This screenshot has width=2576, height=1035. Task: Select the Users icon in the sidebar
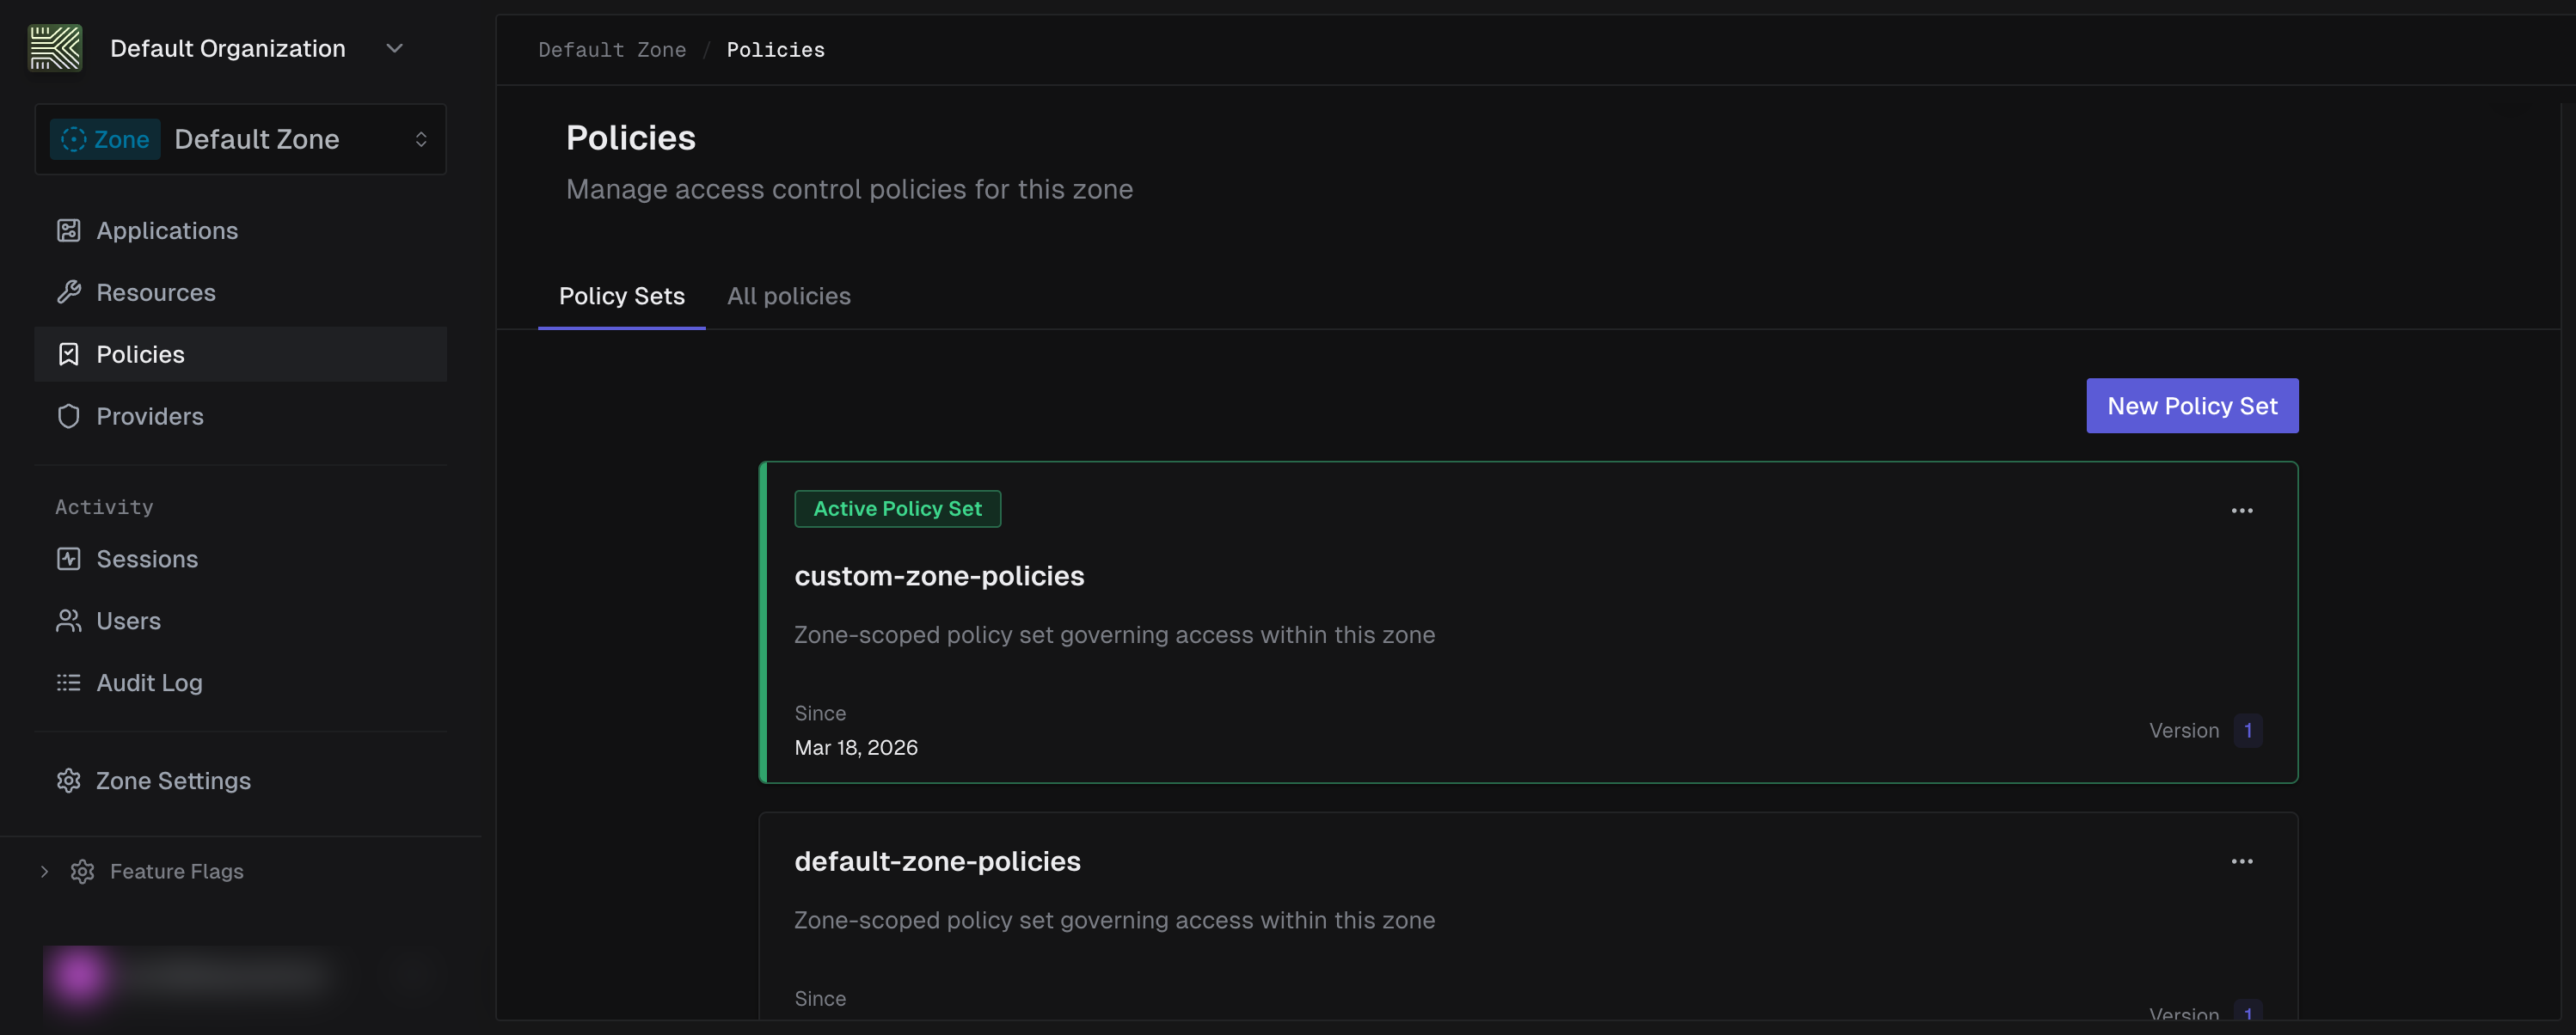pyautogui.click(x=68, y=620)
